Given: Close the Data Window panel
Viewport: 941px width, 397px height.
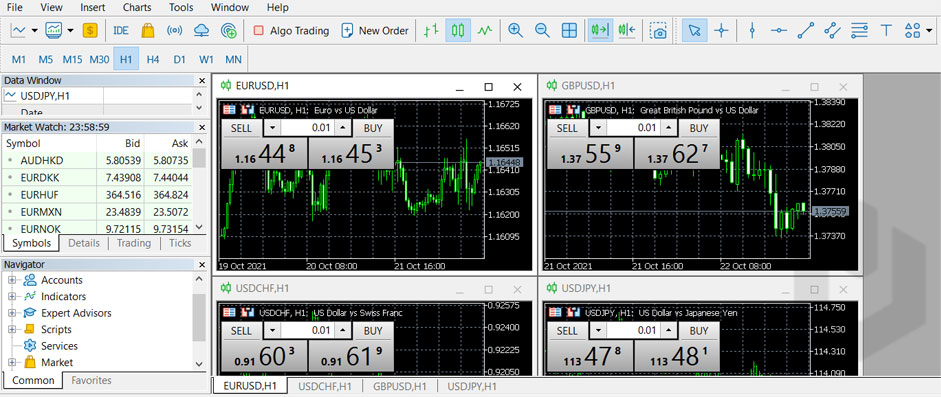Looking at the screenshot, I should 202,80.
